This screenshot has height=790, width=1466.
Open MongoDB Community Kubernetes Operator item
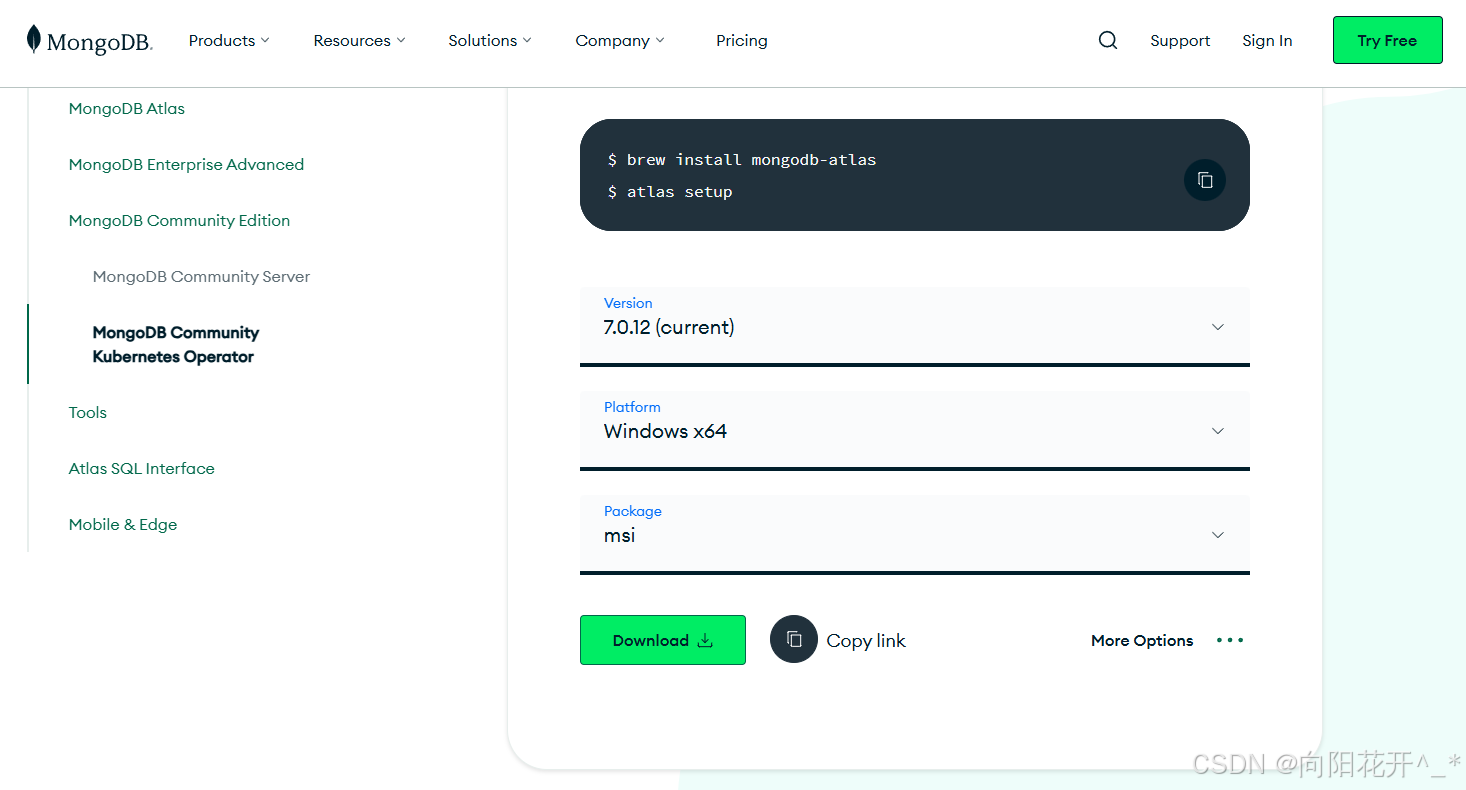[176, 344]
